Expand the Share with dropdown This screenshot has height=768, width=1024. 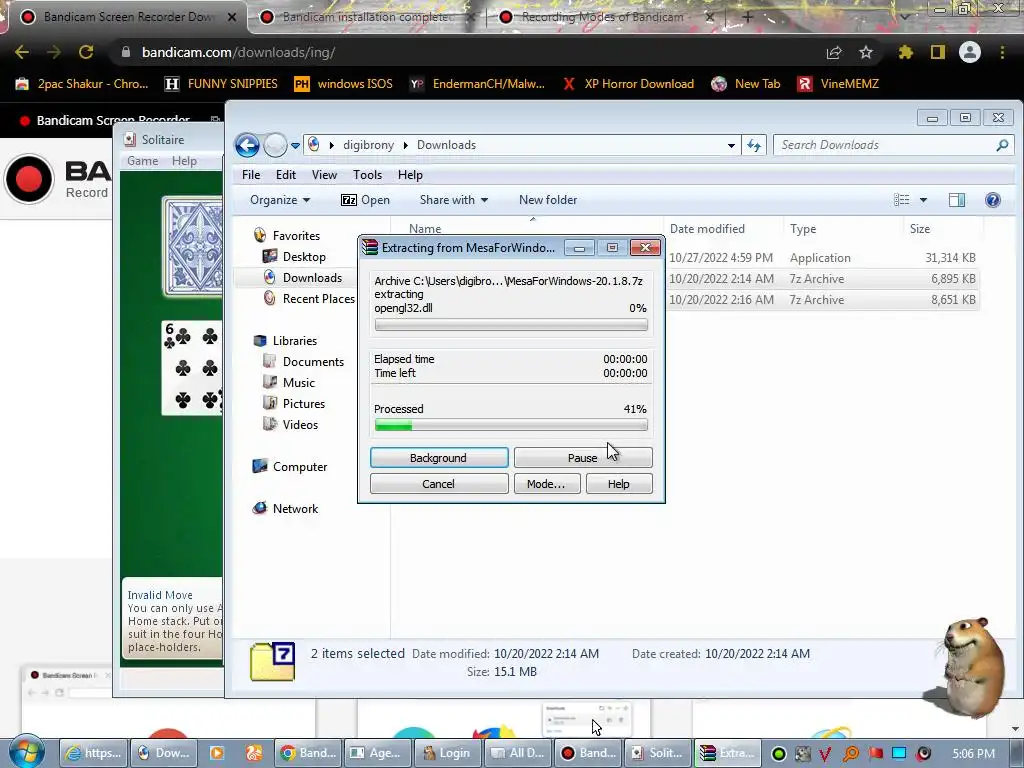pyautogui.click(x=453, y=200)
